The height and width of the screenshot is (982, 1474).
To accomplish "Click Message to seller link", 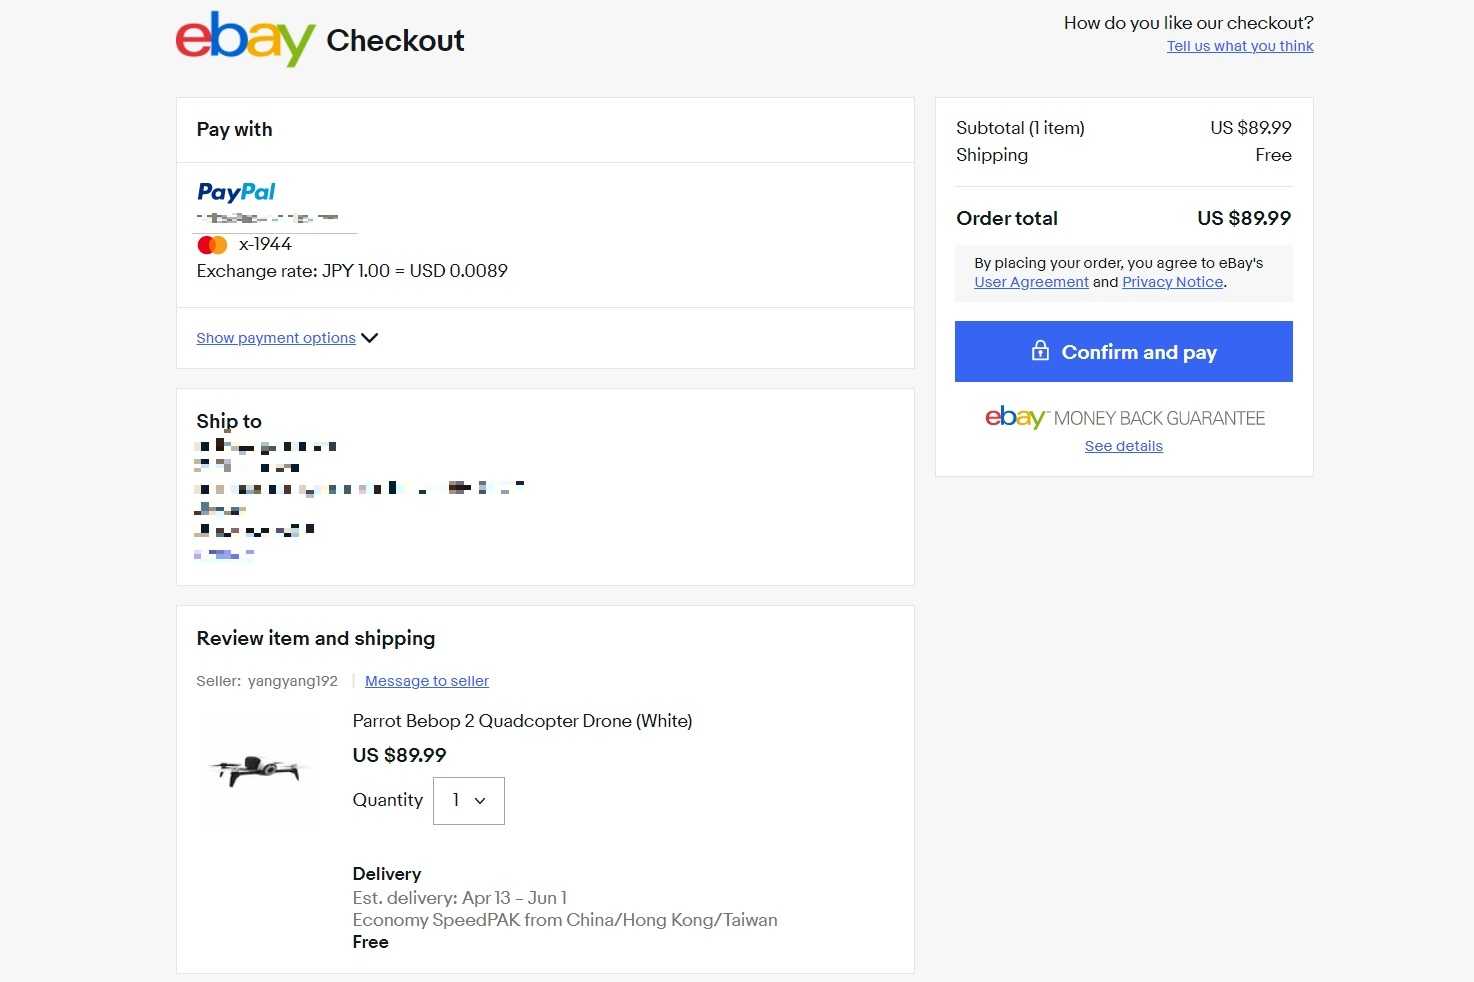I will [427, 681].
